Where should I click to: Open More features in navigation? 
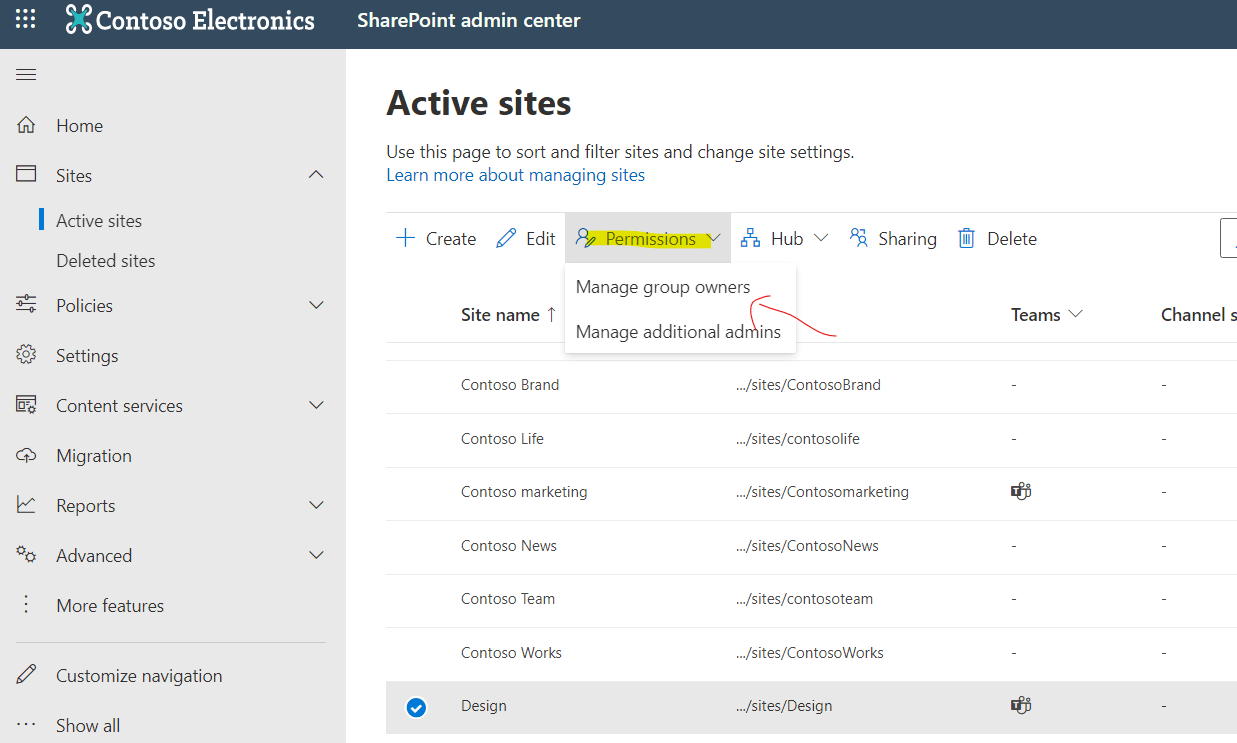tap(110, 605)
